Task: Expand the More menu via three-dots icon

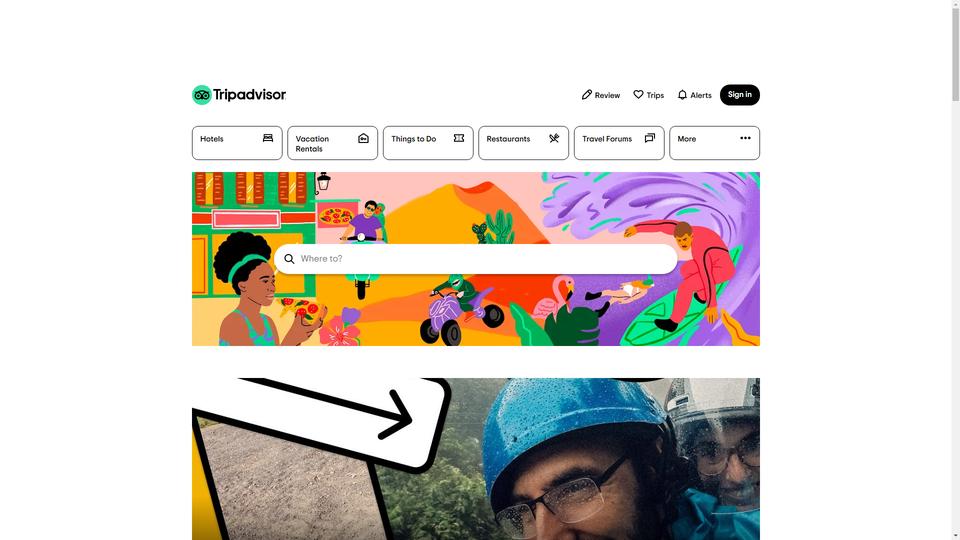Action: pyautogui.click(x=745, y=138)
